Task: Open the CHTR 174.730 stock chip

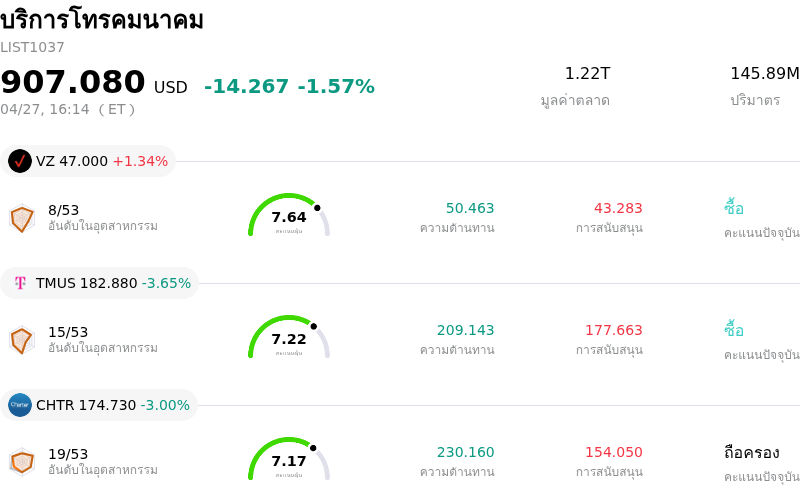Action: (100, 405)
